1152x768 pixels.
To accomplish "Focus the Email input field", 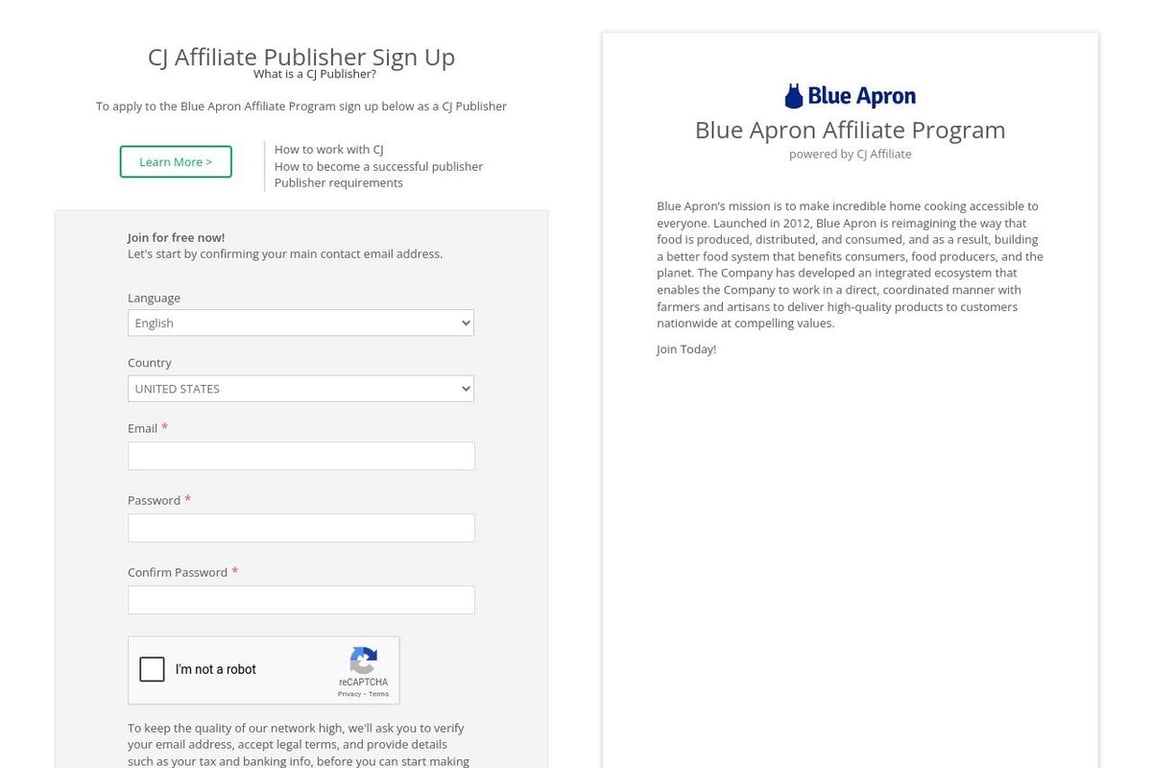I will 301,456.
